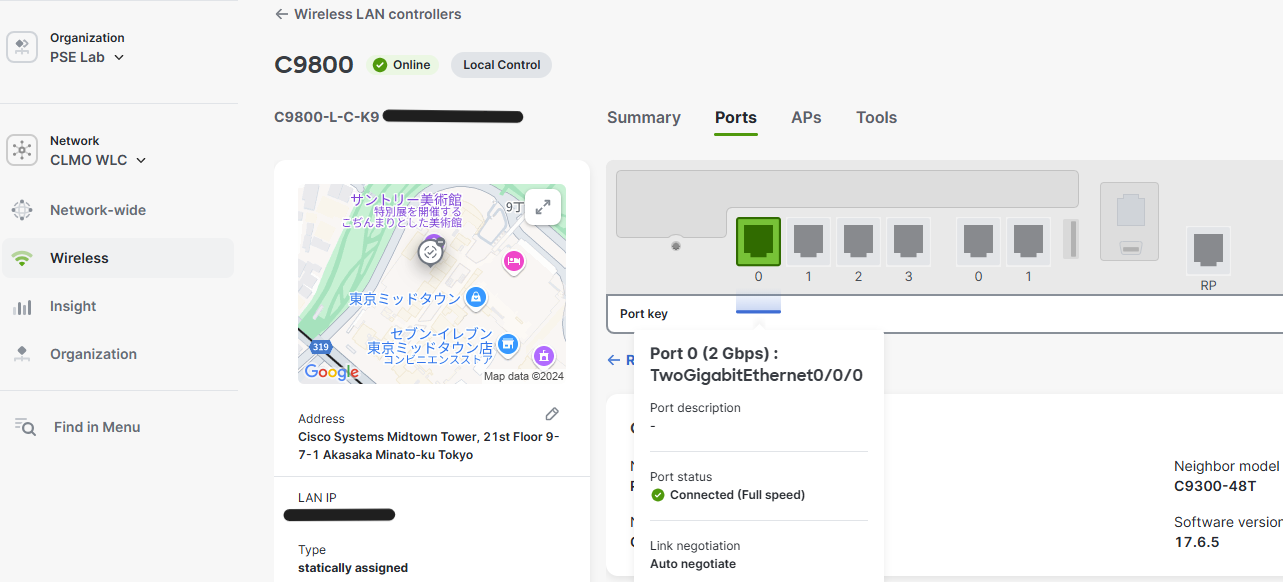
Task: Click the Wireless wifi icon
Action: 22,258
